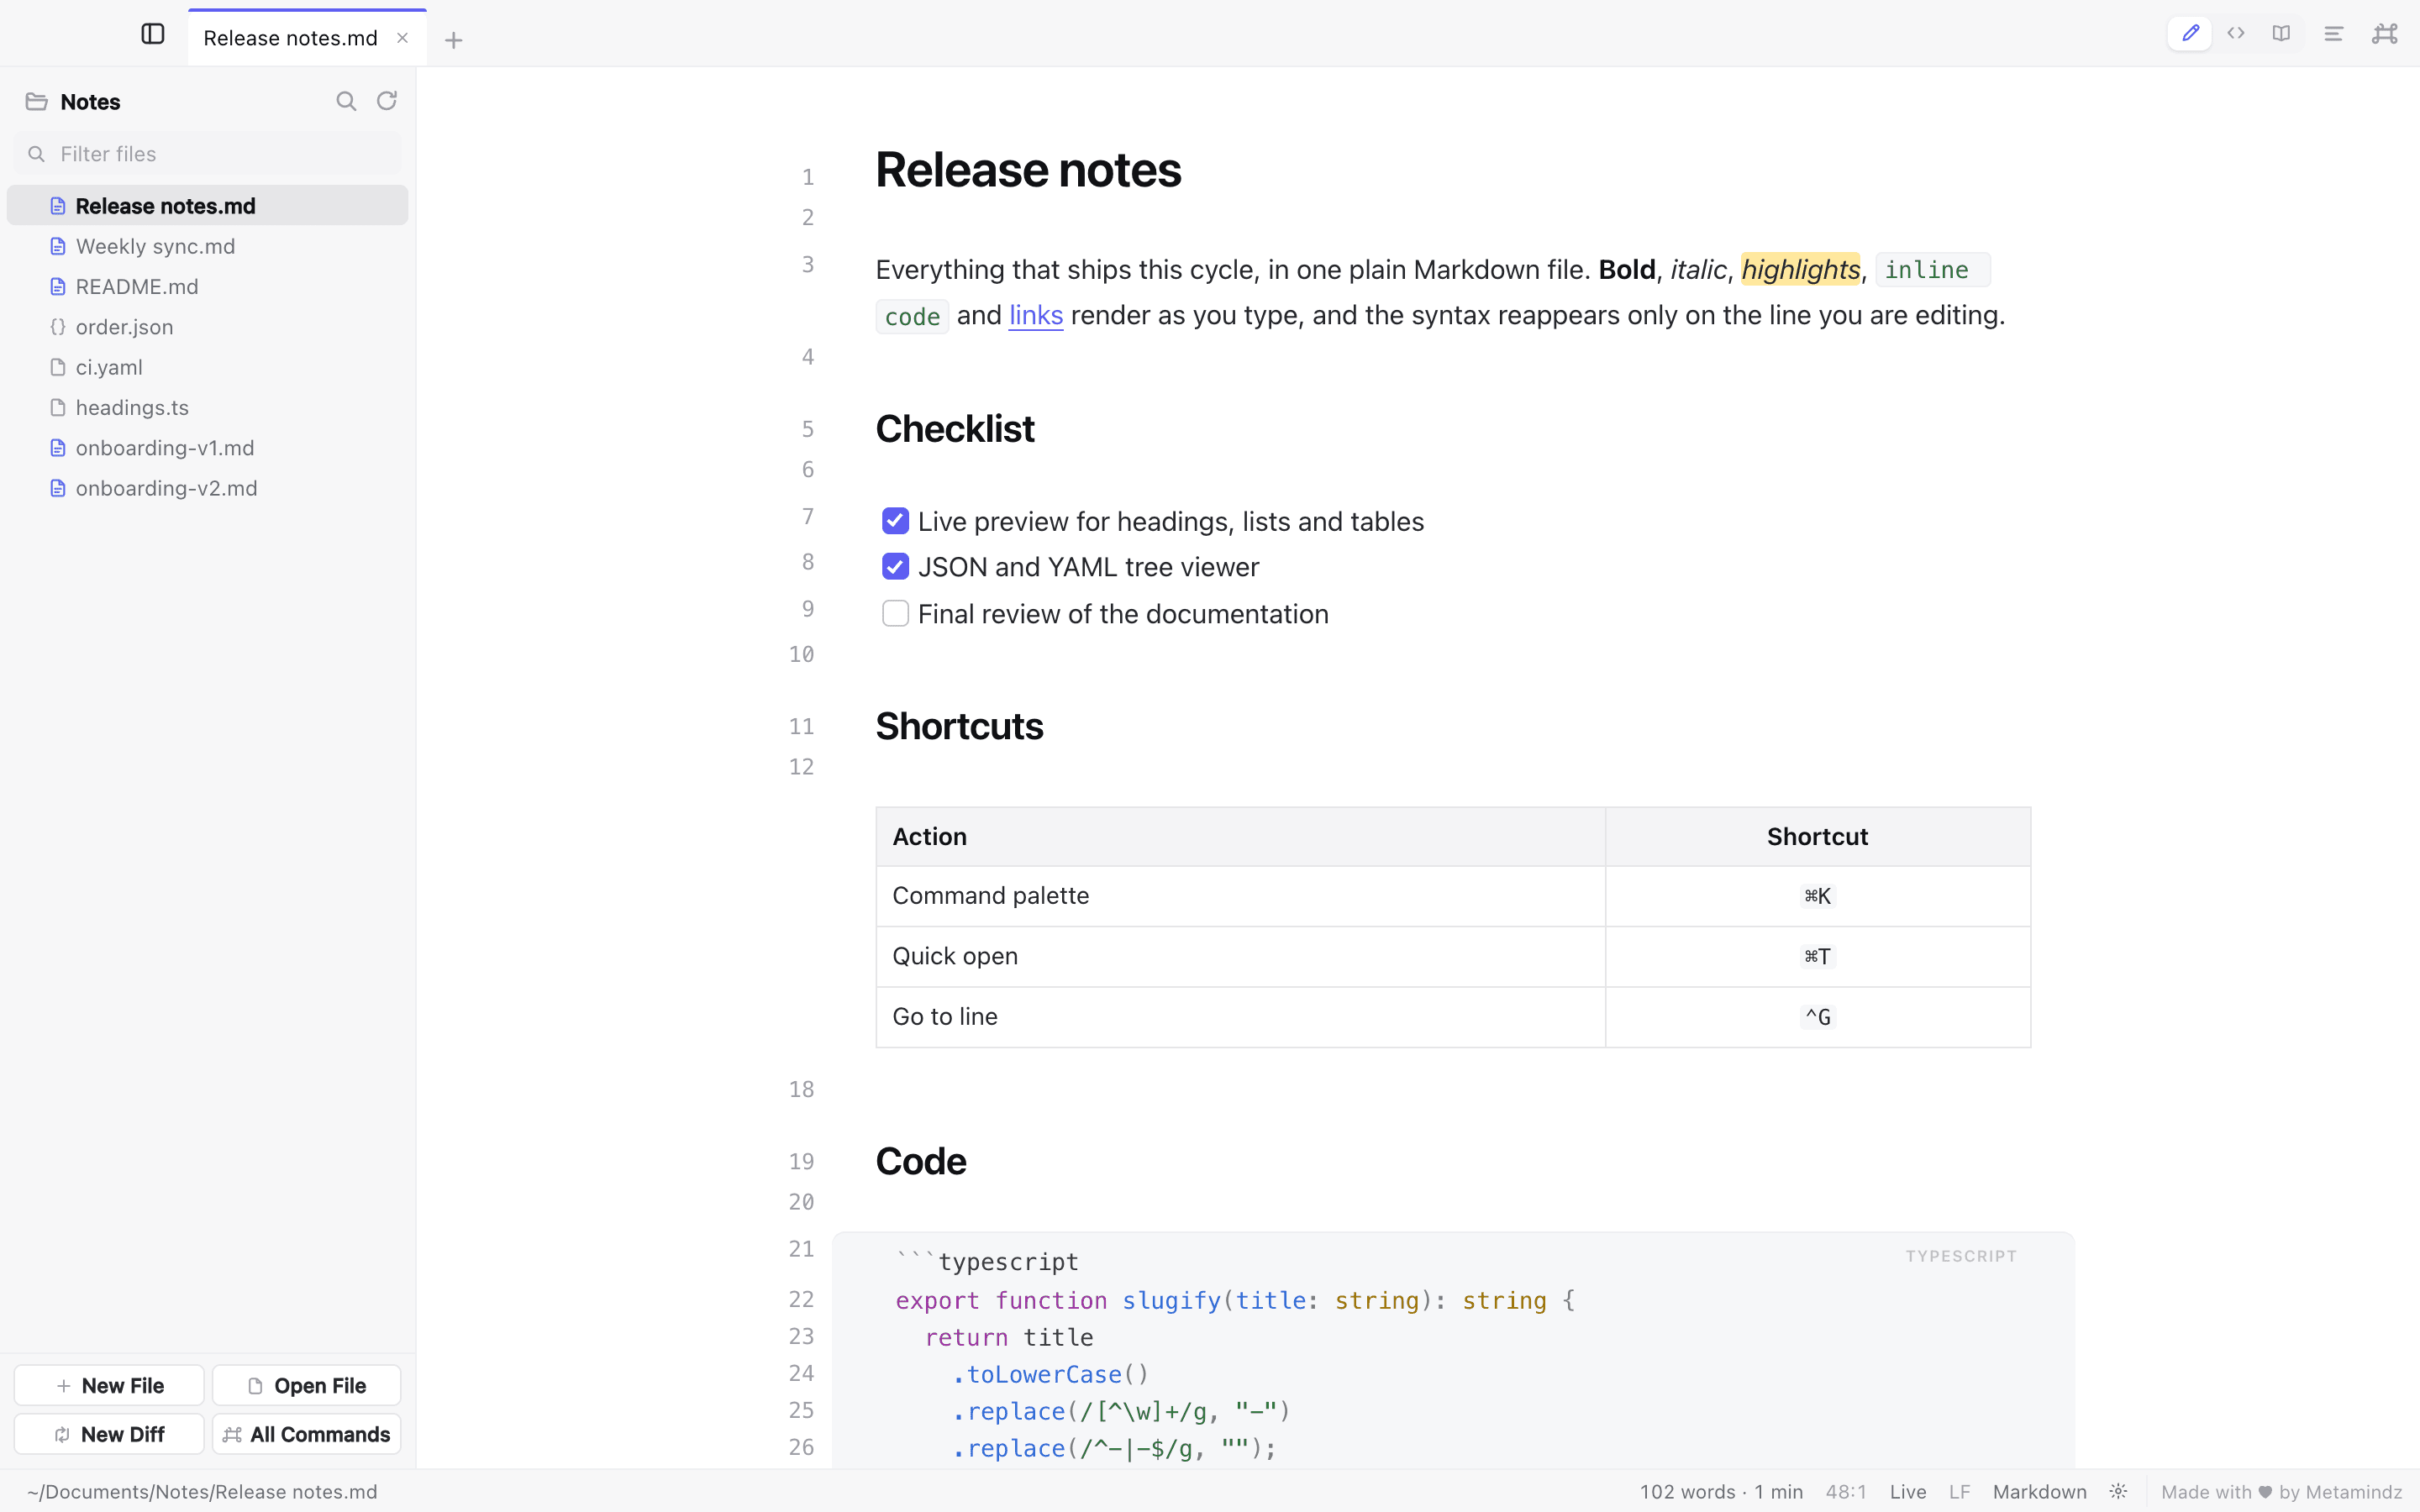This screenshot has height=1512, width=2420.
Task: Click the All Commands button
Action: point(307,1434)
